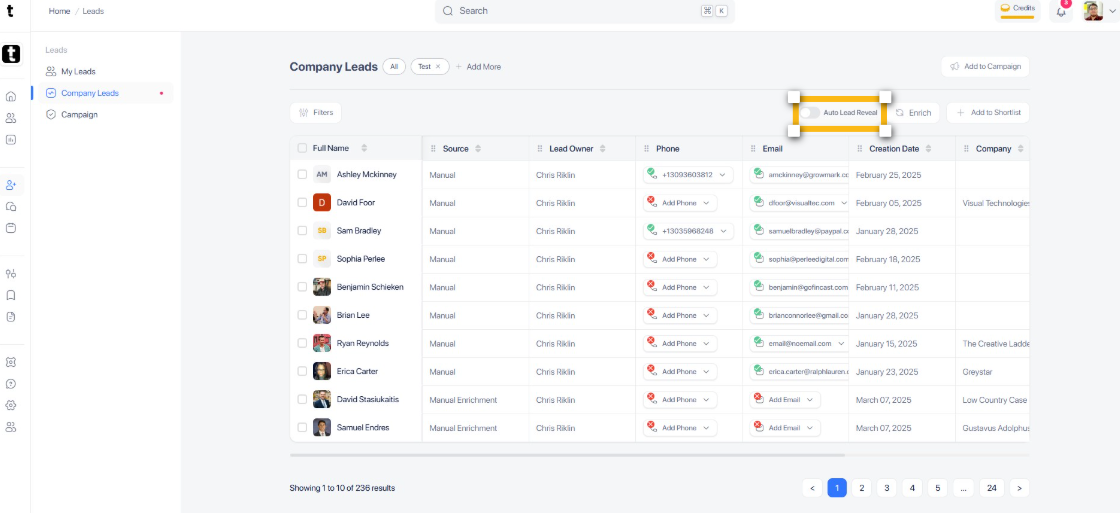Select Samuel Endres row checkbox
This screenshot has width=1120, height=513.
(x=302, y=428)
